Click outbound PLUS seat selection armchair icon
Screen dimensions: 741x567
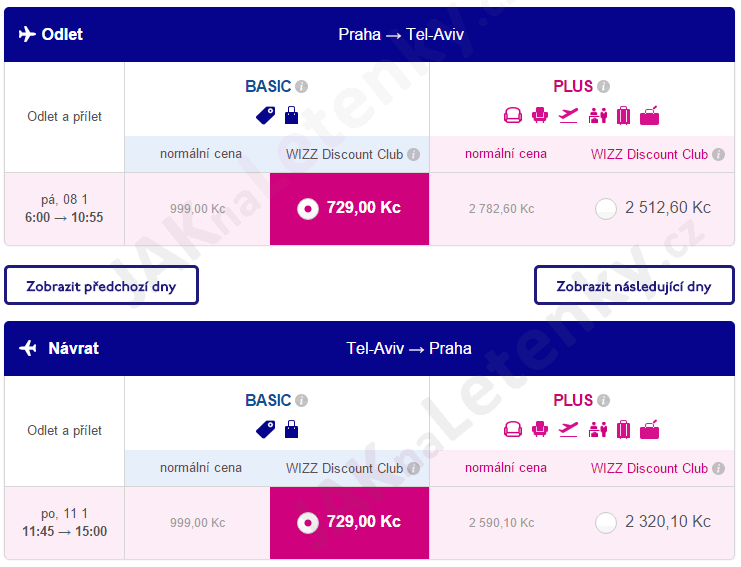[x=540, y=115]
